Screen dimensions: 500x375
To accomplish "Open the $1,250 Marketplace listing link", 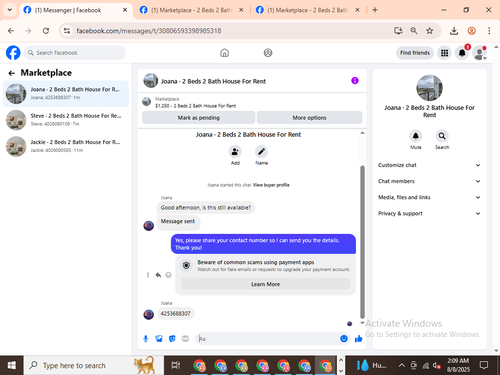I will click(x=195, y=106).
